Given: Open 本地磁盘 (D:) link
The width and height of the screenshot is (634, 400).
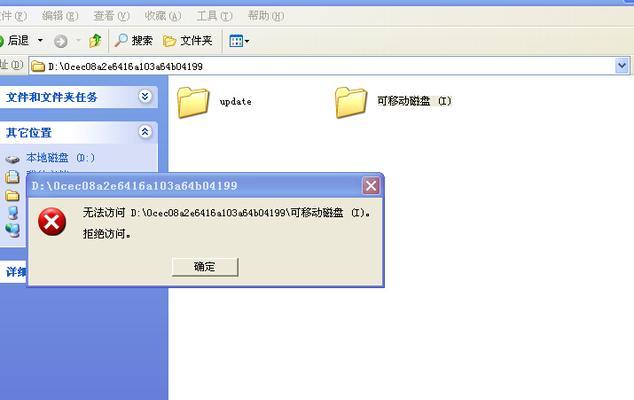Looking at the screenshot, I should tap(60, 157).
